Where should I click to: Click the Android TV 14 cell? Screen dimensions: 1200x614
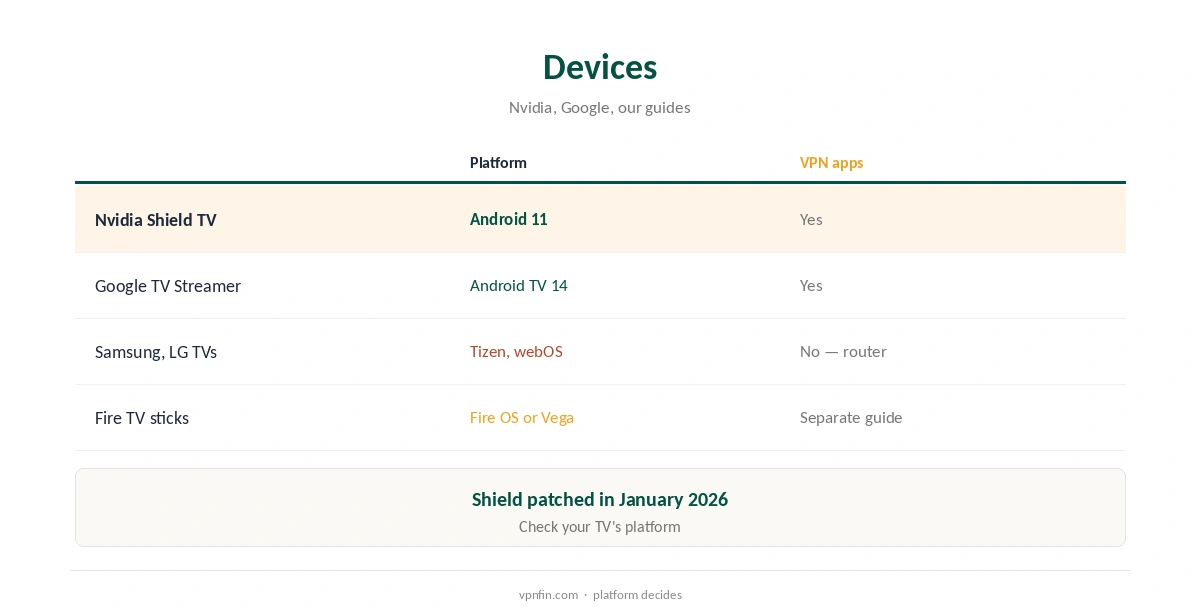click(x=519, y=285)
